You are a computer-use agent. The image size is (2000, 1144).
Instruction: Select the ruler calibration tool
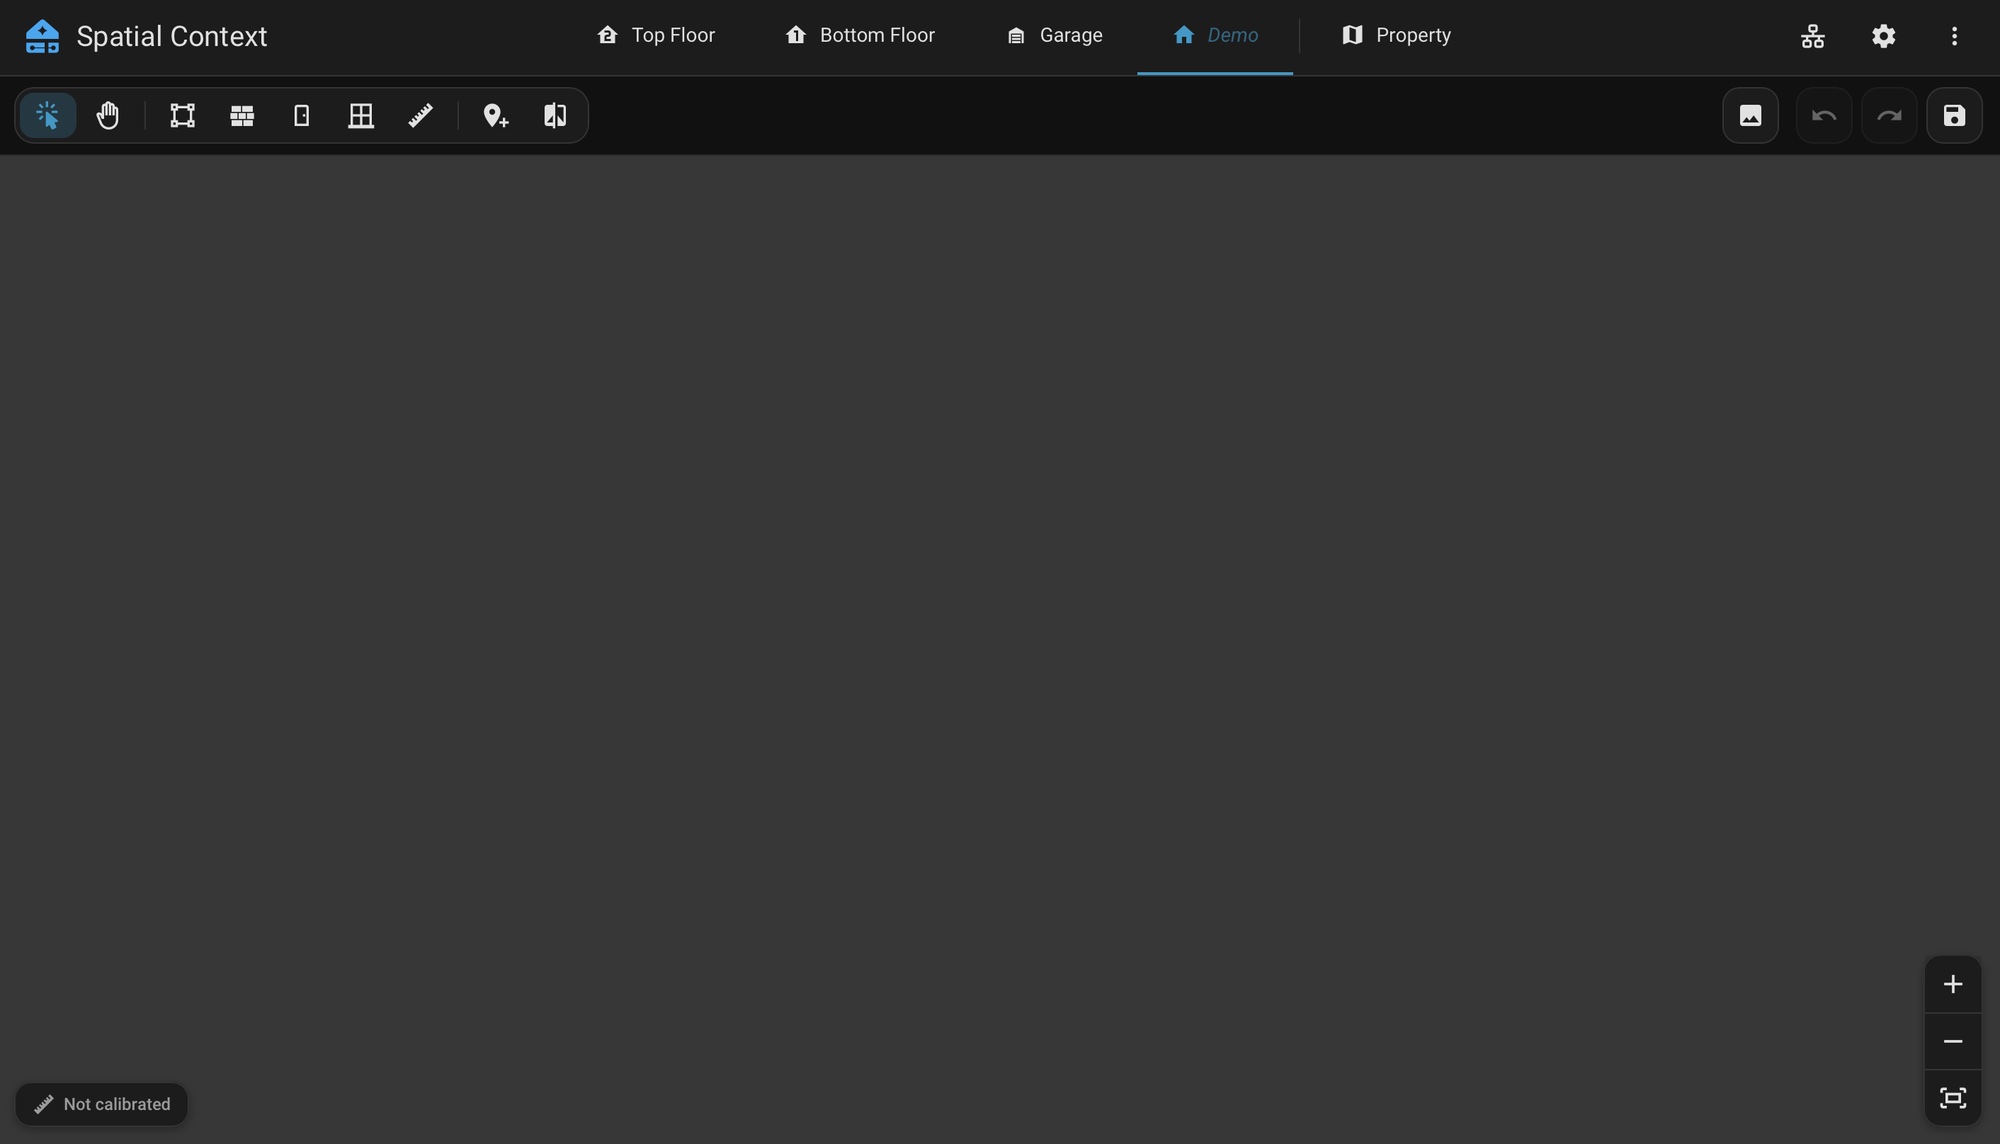pyautogui.click(x=421, y=116)
